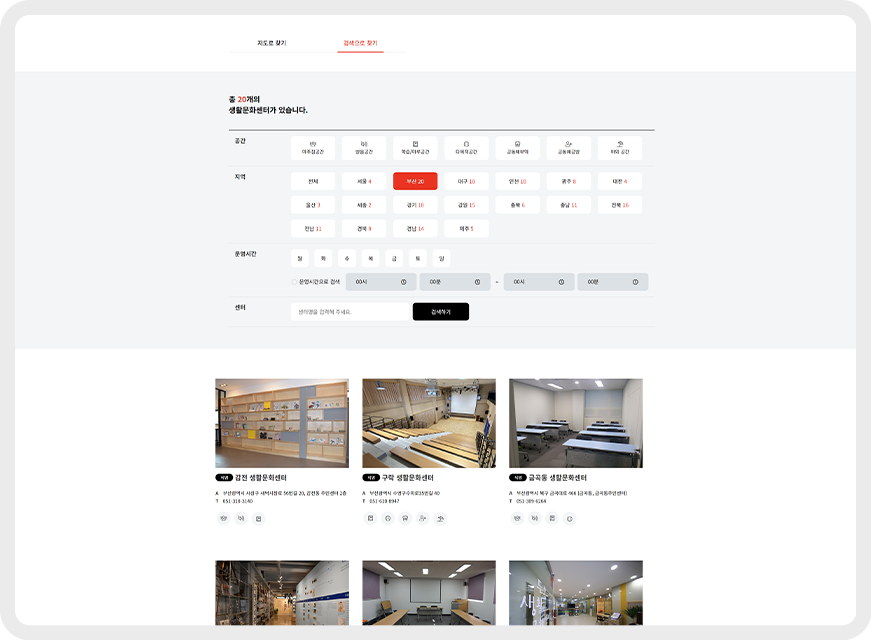The height and width of the screenshot is (640, 871).
Task: Choose the 대구 10 region
Action: (x=466, y=181)
